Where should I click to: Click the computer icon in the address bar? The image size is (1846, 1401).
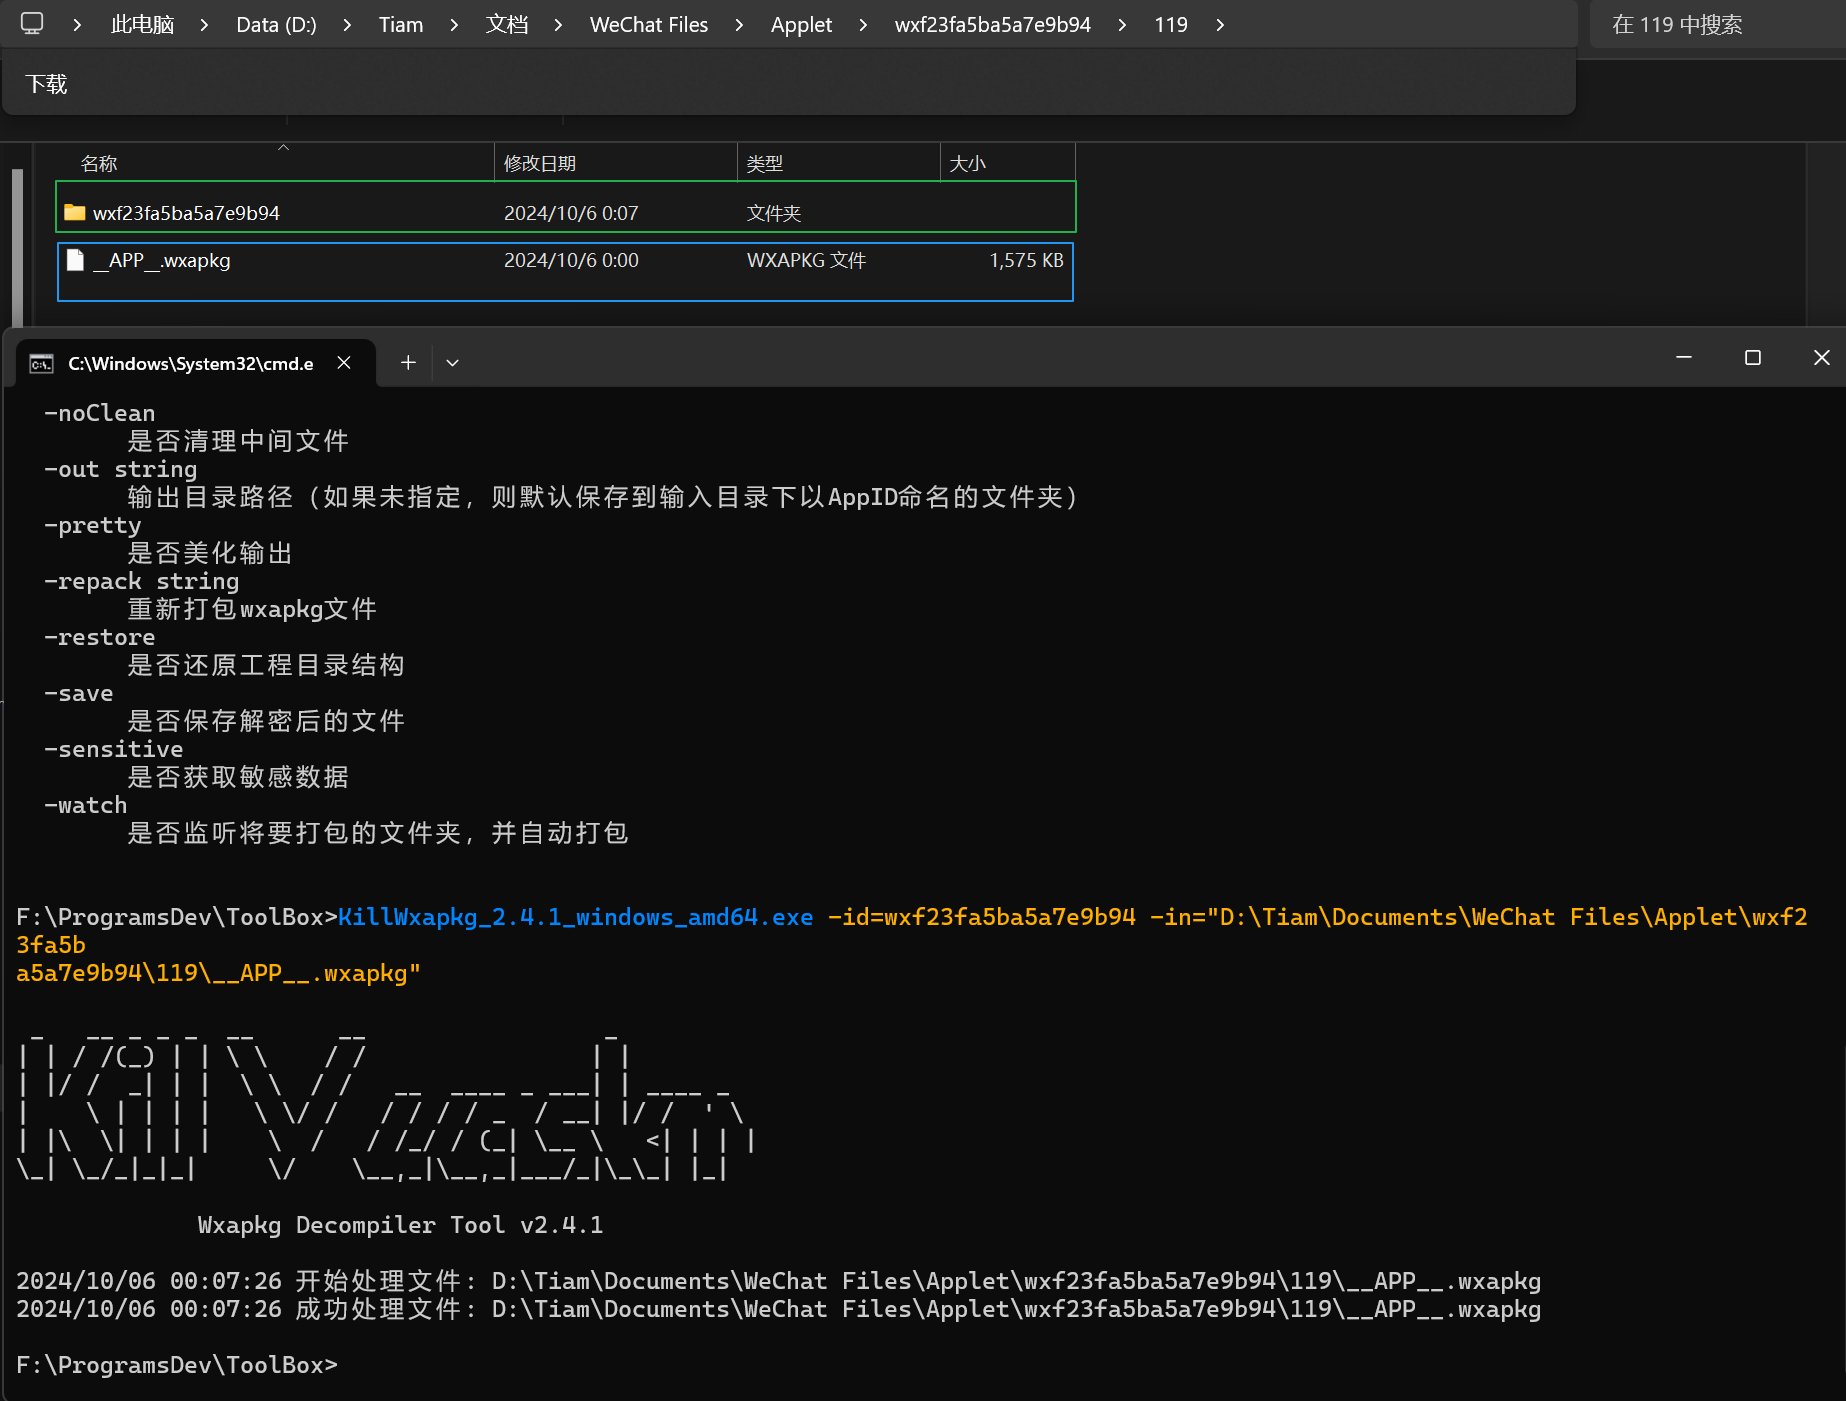point(32,23)
